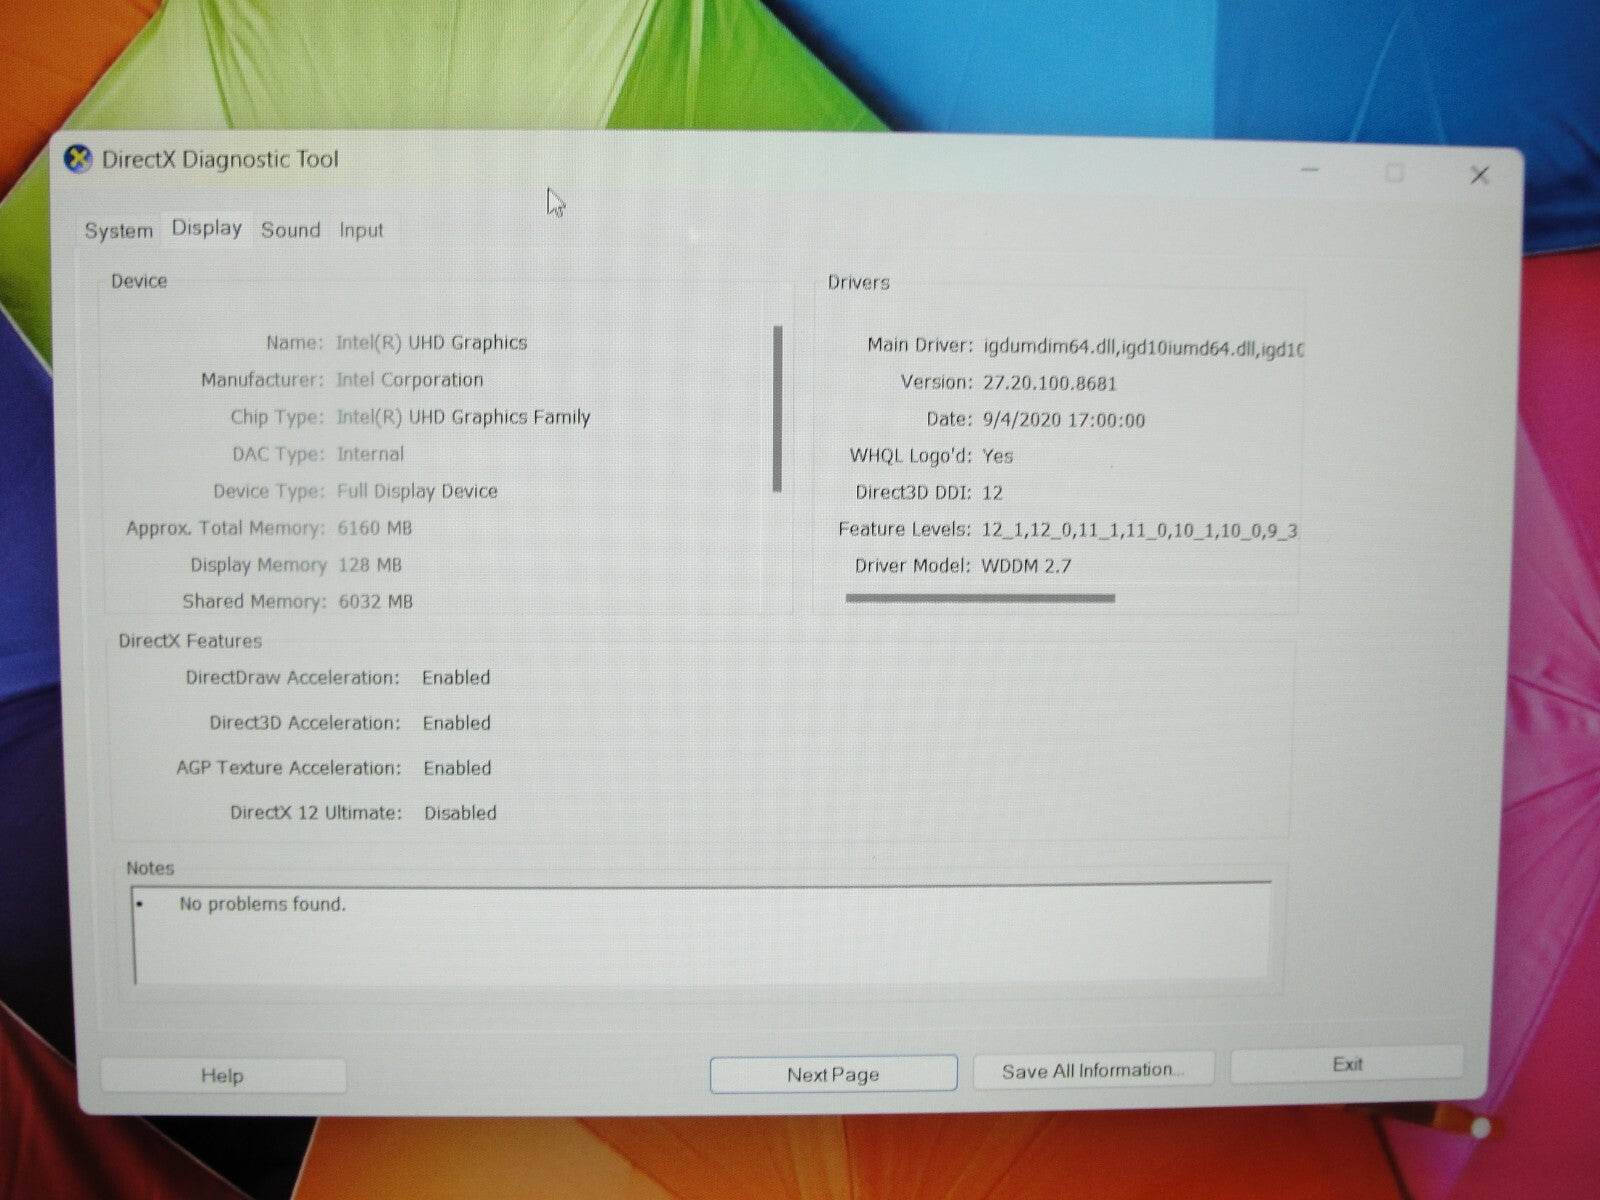This screenshot has width=1600, height=1200.
Task: Open the Sound tab
Action: [290, 229]
